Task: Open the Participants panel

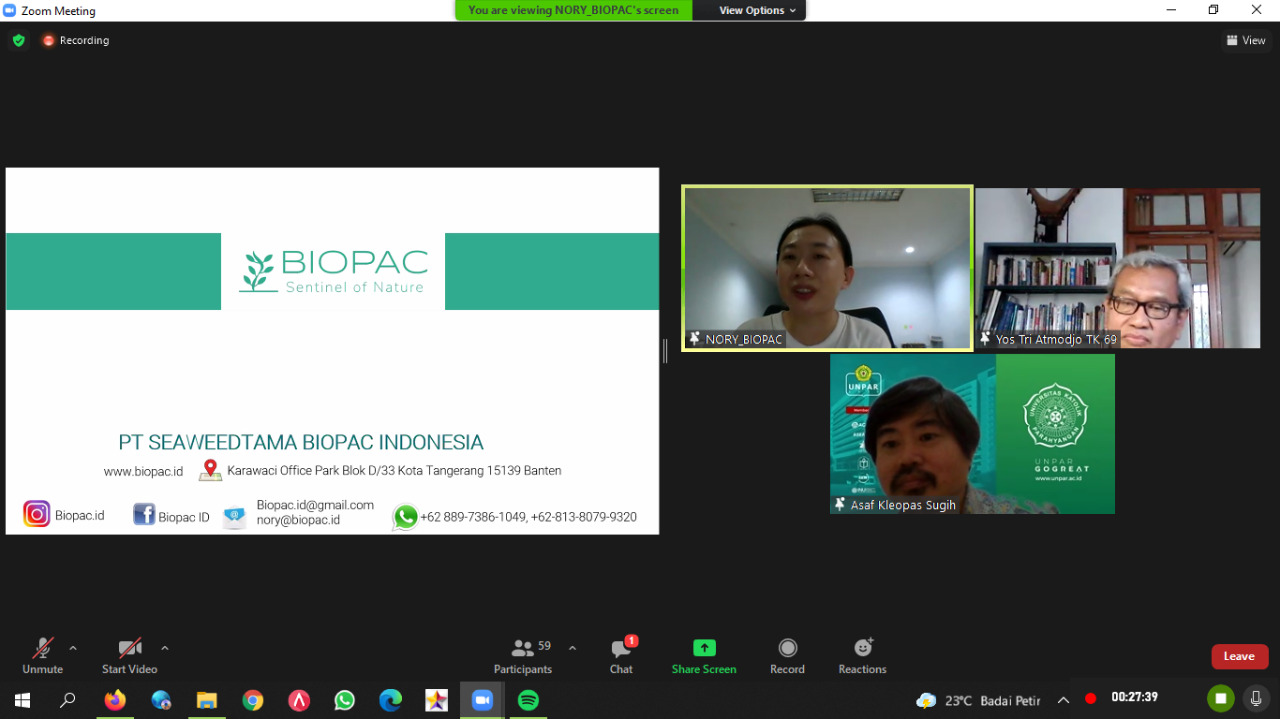Action: [x=522, y=655]
